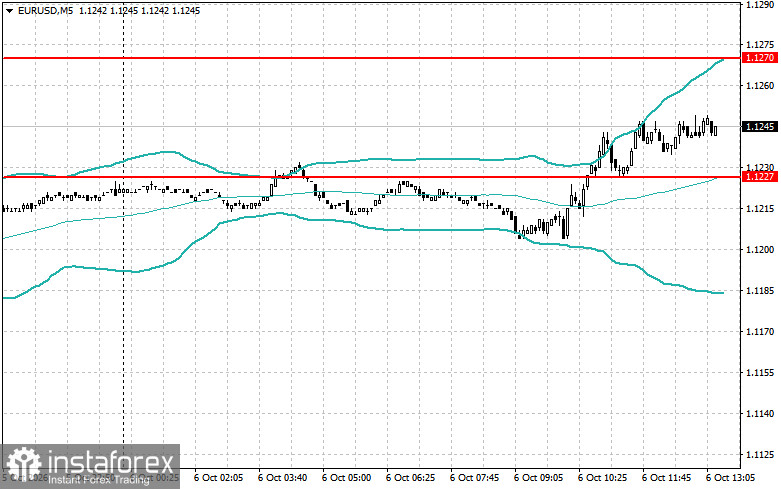Click the 6 Oct 07:45 time label

tap(474, 478)
